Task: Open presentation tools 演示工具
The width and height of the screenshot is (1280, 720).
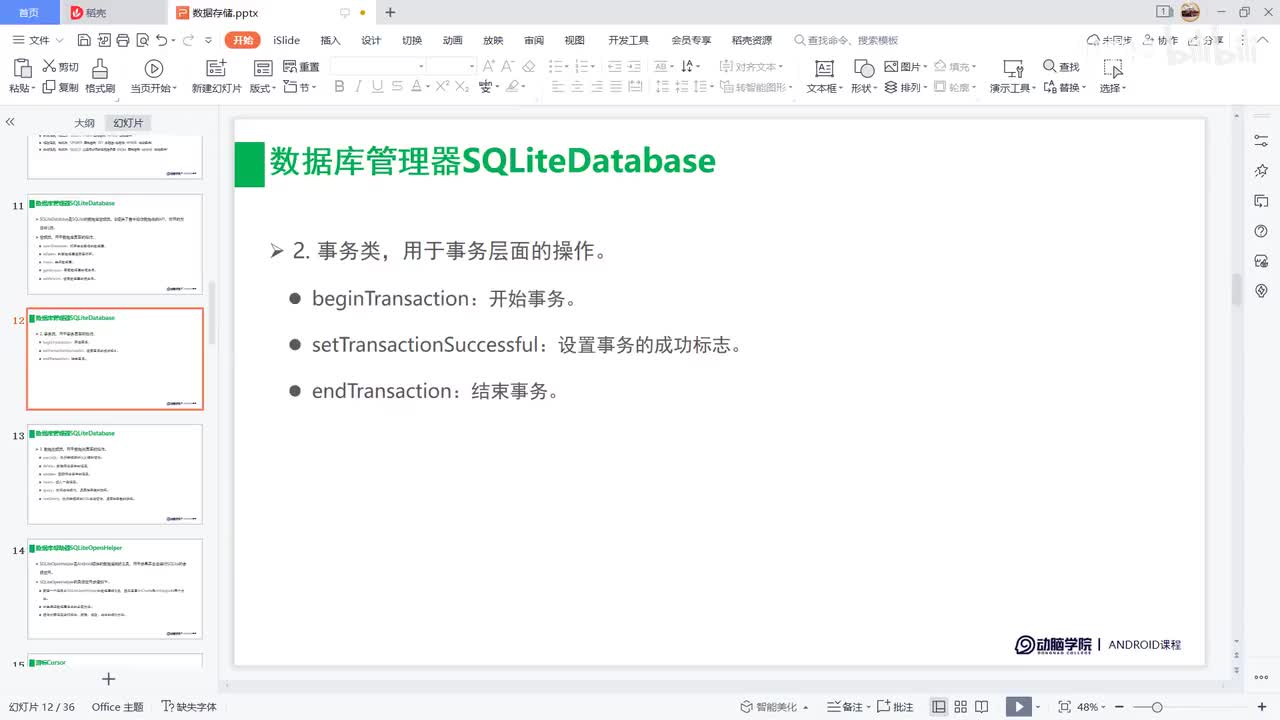Action: point(1013,75)
